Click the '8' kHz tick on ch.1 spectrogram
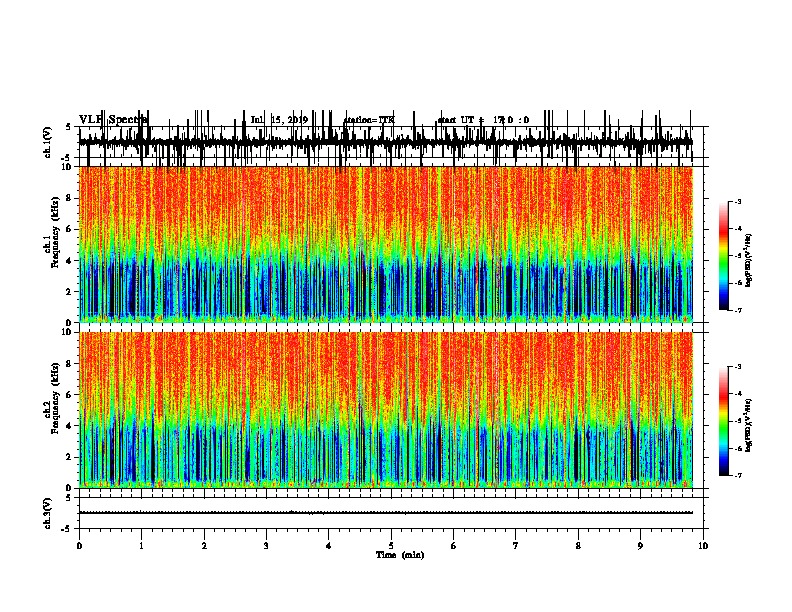Viewport: 792px width, 612px height. tap(70, 198)
